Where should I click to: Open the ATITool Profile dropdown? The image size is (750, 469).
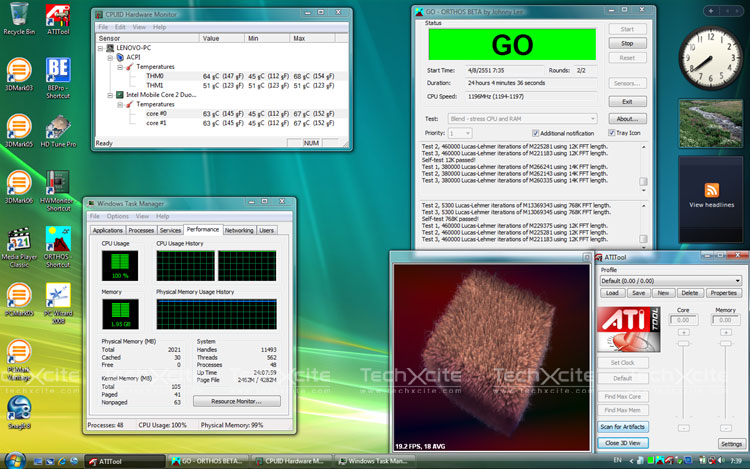coord(671,281)
